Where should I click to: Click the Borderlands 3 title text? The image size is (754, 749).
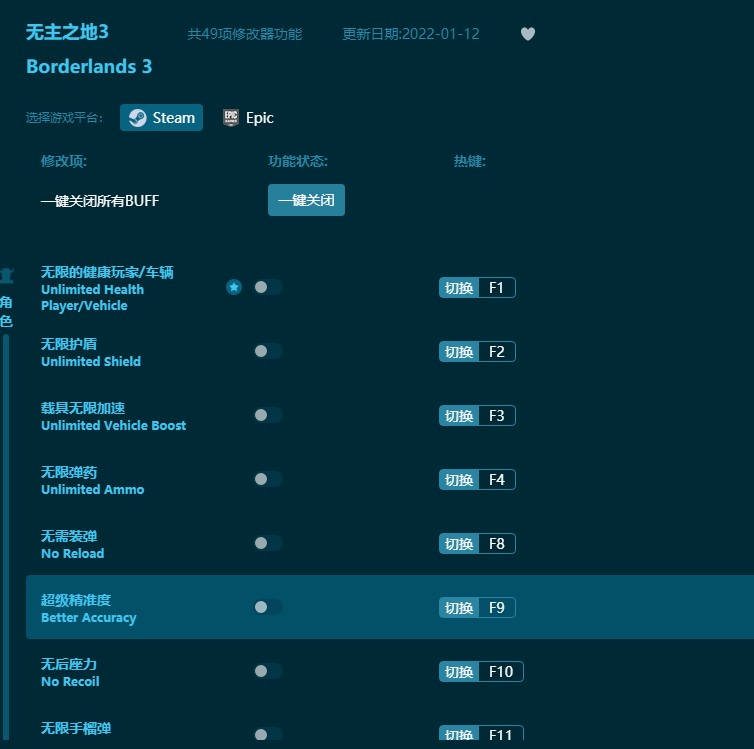tap(89, 66)
